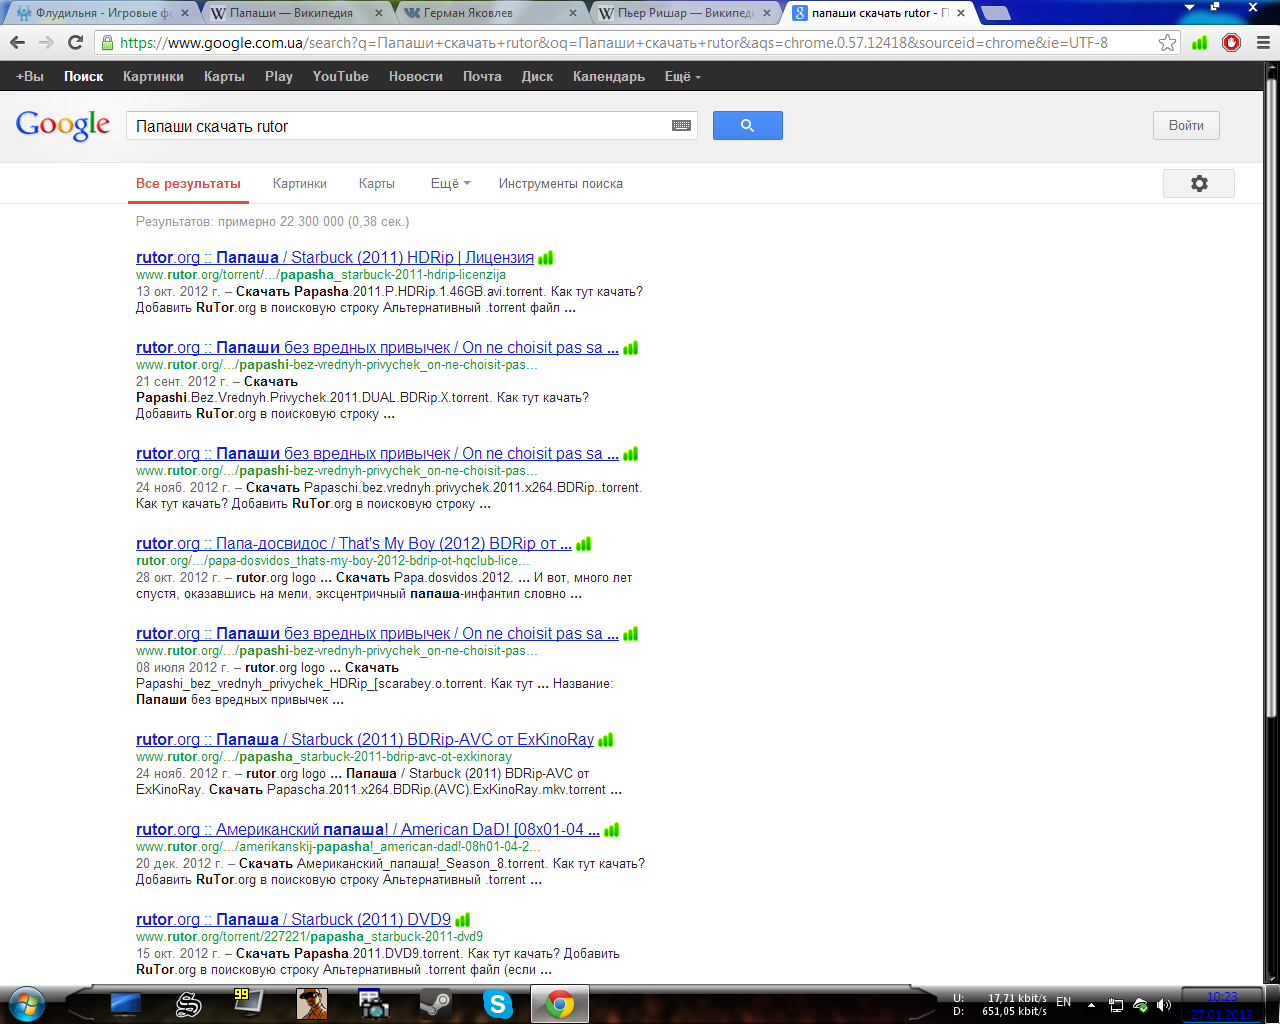Viewport: 1280px width, 1024px height.
Task: Open the network connection tray icon
Action: (x=1116, y=1005)
